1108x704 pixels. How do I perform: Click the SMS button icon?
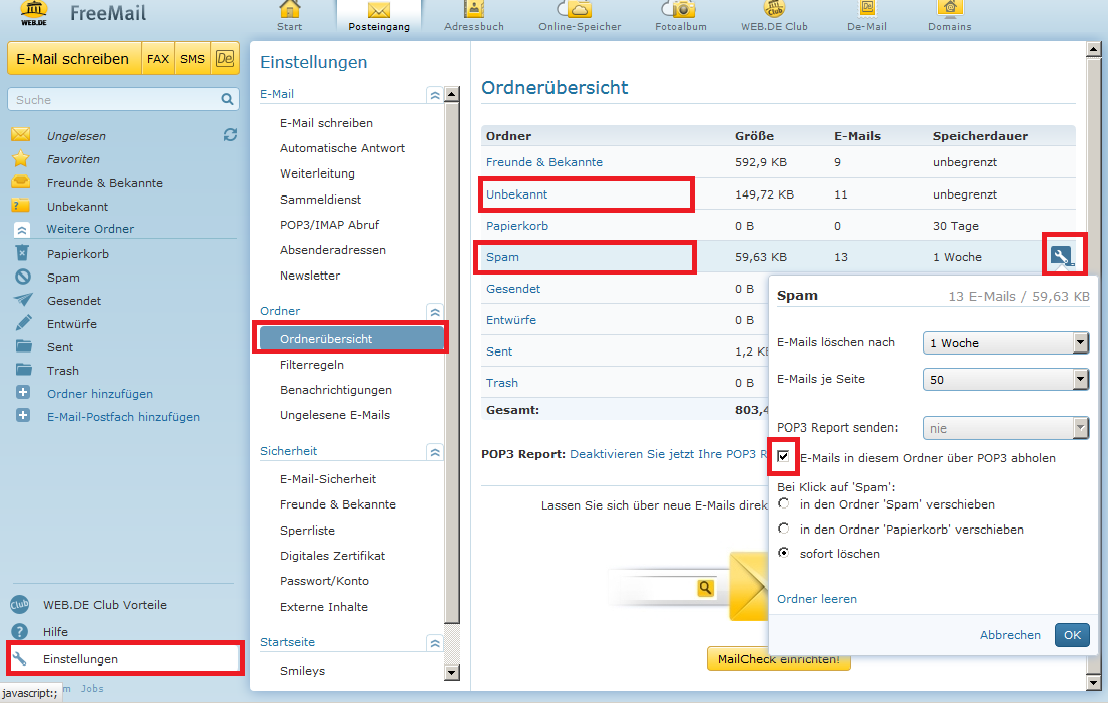tap(192, 59)
